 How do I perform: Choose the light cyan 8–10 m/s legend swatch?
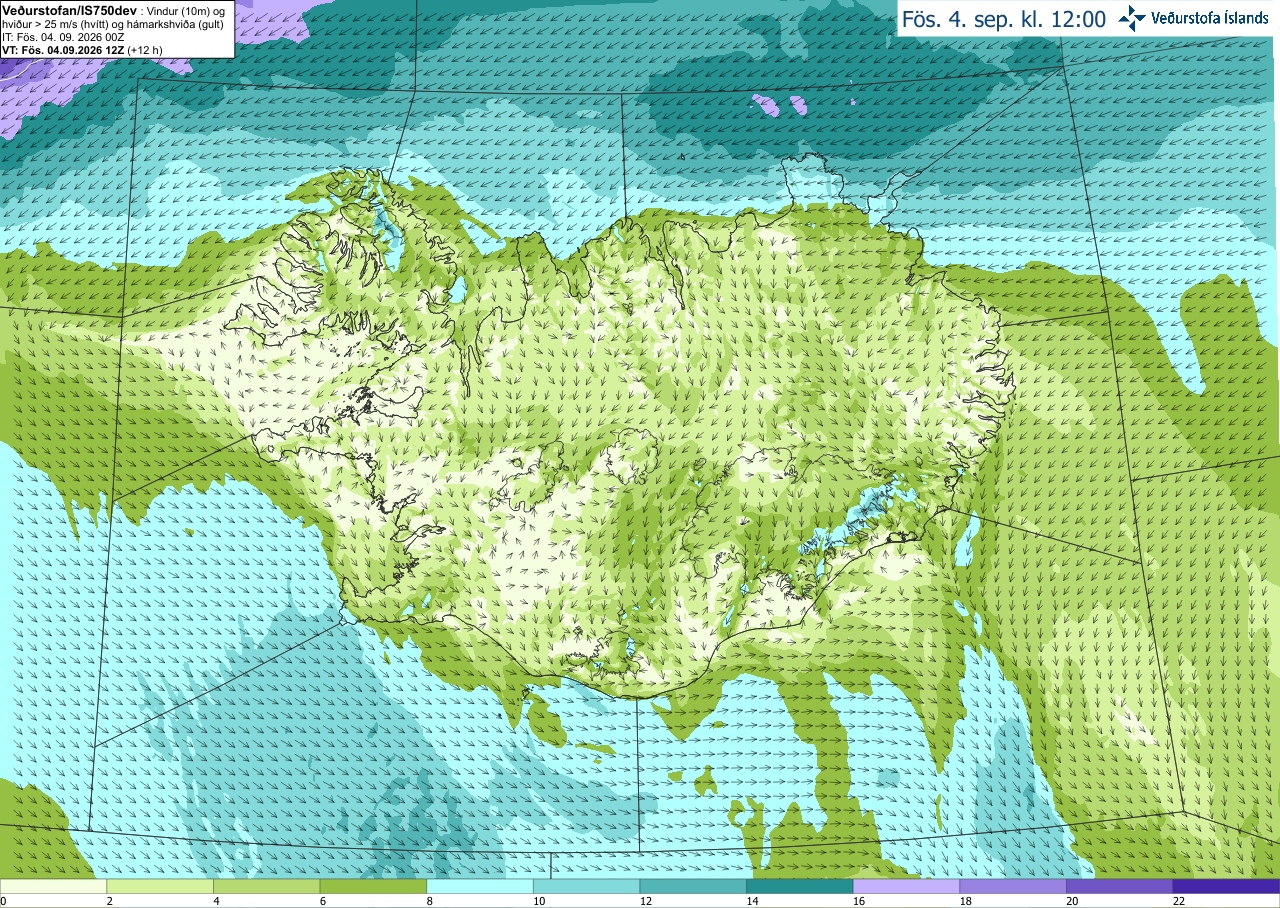click(x=480, y=886)
